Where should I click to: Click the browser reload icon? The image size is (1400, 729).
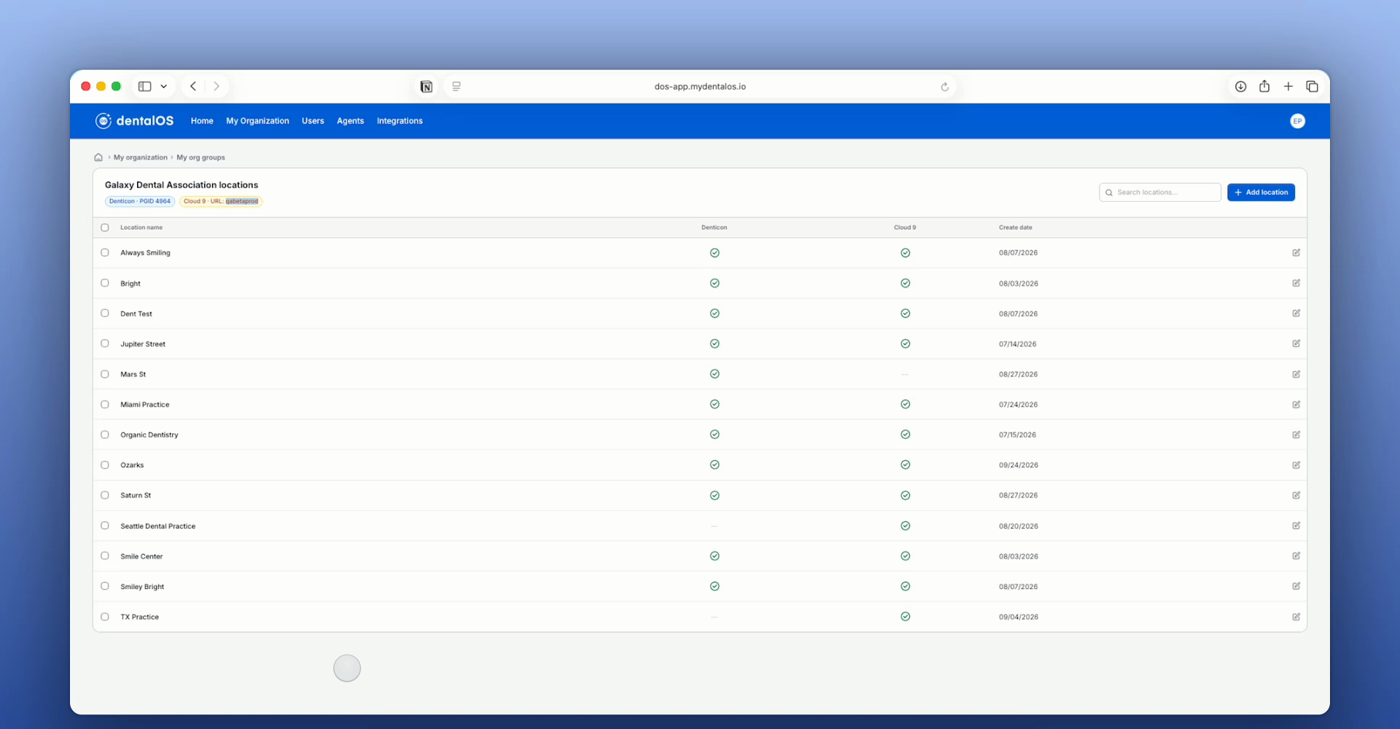(x=944, y=87)
